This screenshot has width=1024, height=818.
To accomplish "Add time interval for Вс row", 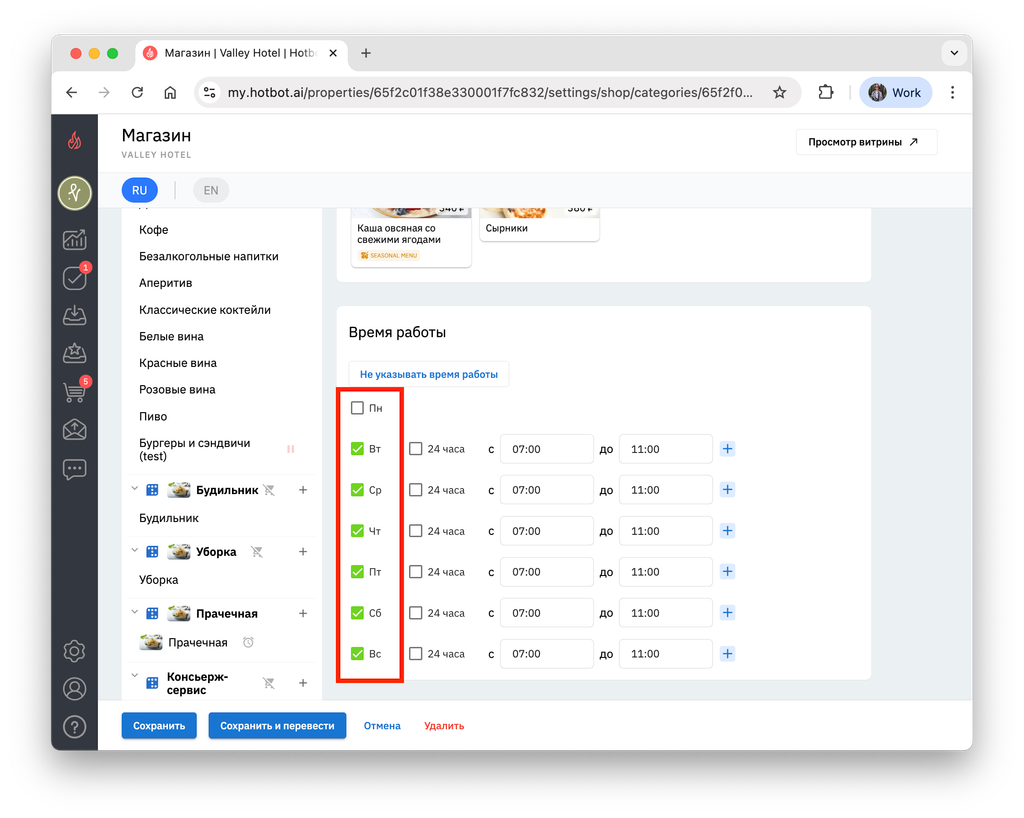I will (728, 653).
